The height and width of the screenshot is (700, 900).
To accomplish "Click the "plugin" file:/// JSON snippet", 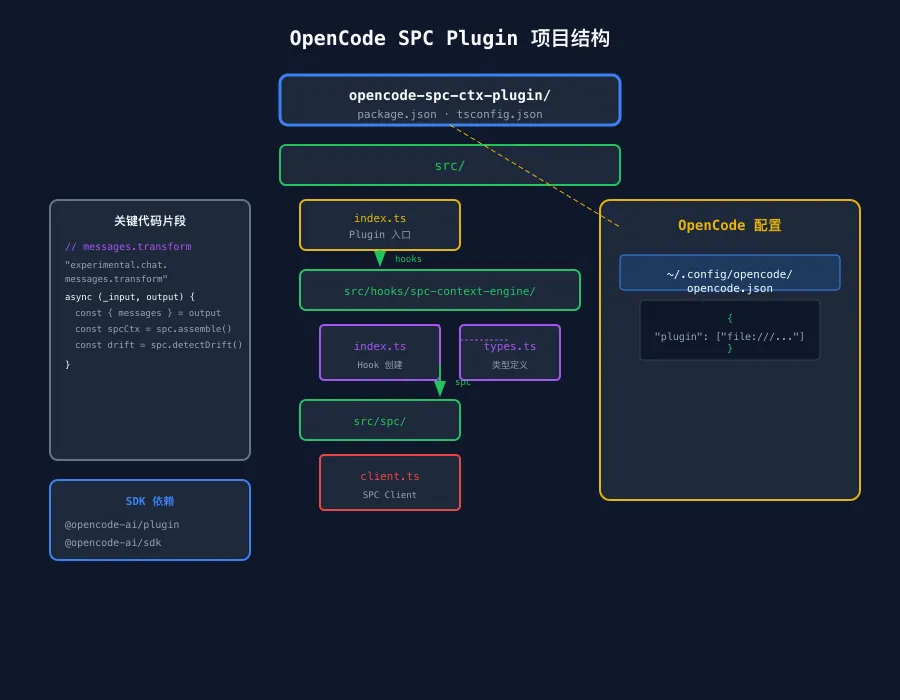I will pos(730,335).
